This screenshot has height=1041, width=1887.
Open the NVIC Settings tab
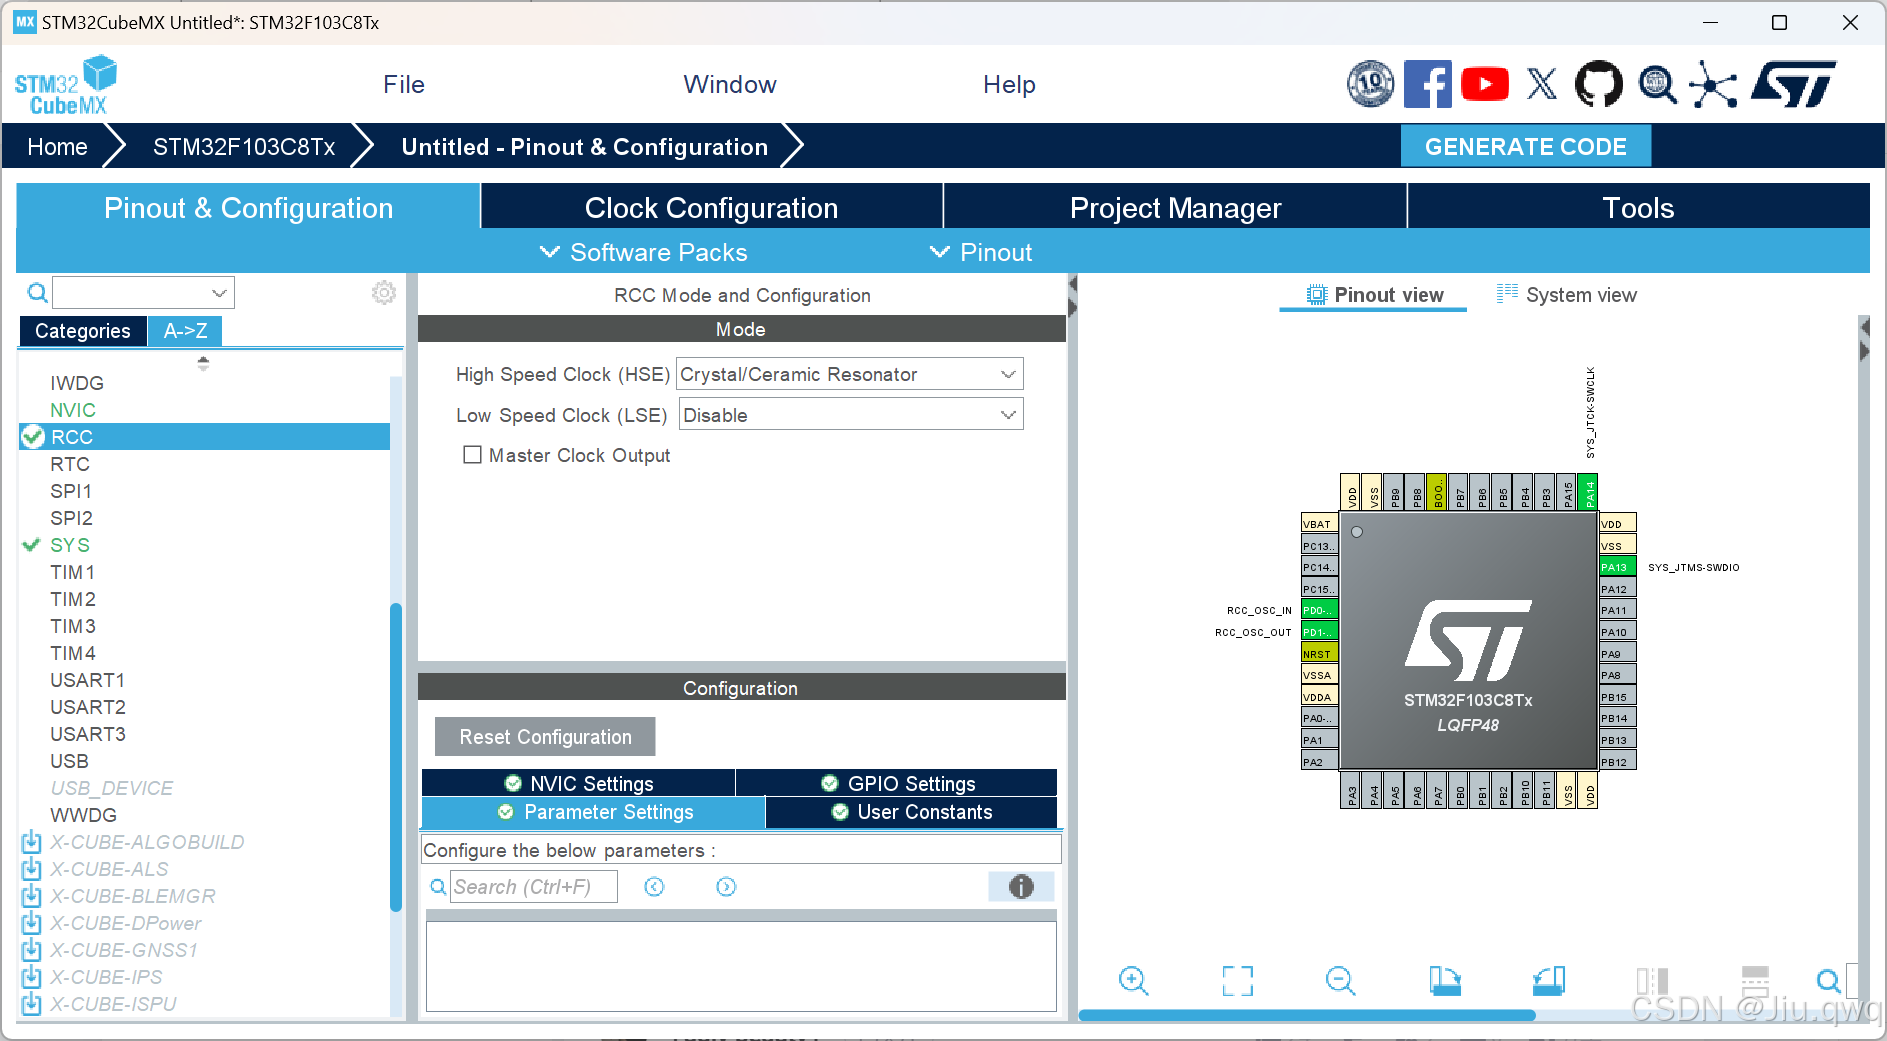579,783
